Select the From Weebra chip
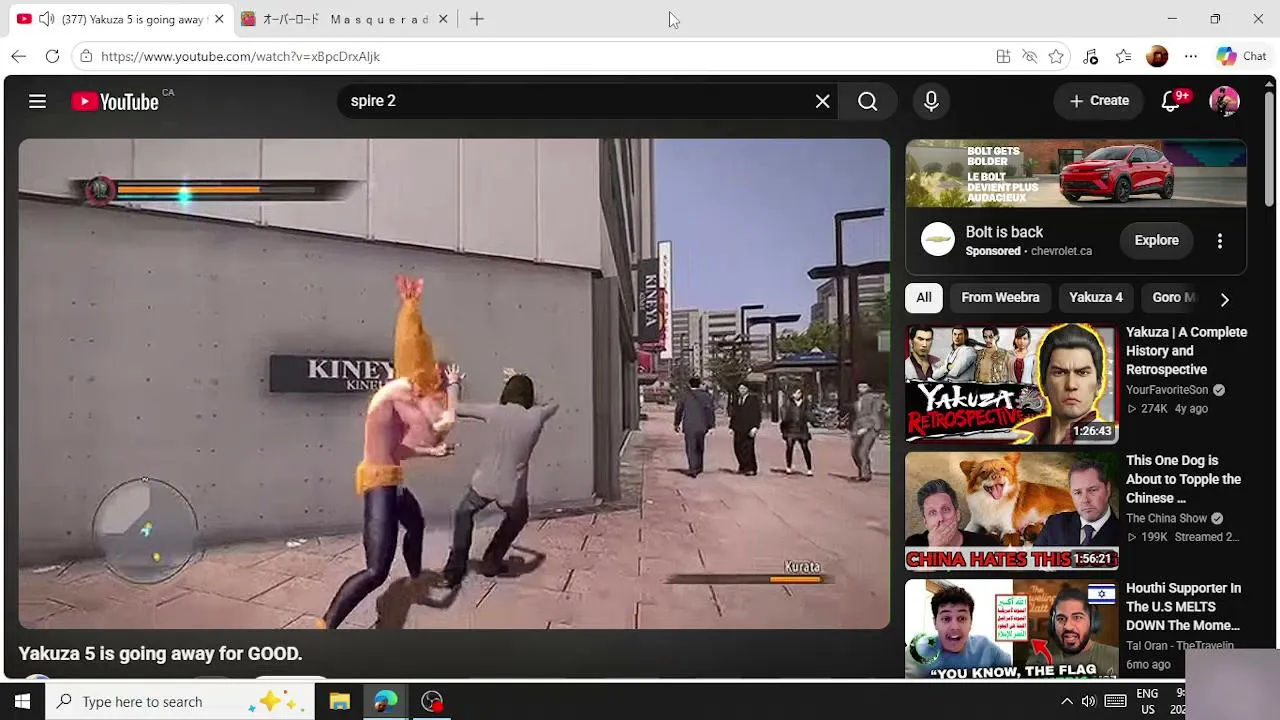The width and height of the screenshot is (1280, 720). click(1000, 298)
